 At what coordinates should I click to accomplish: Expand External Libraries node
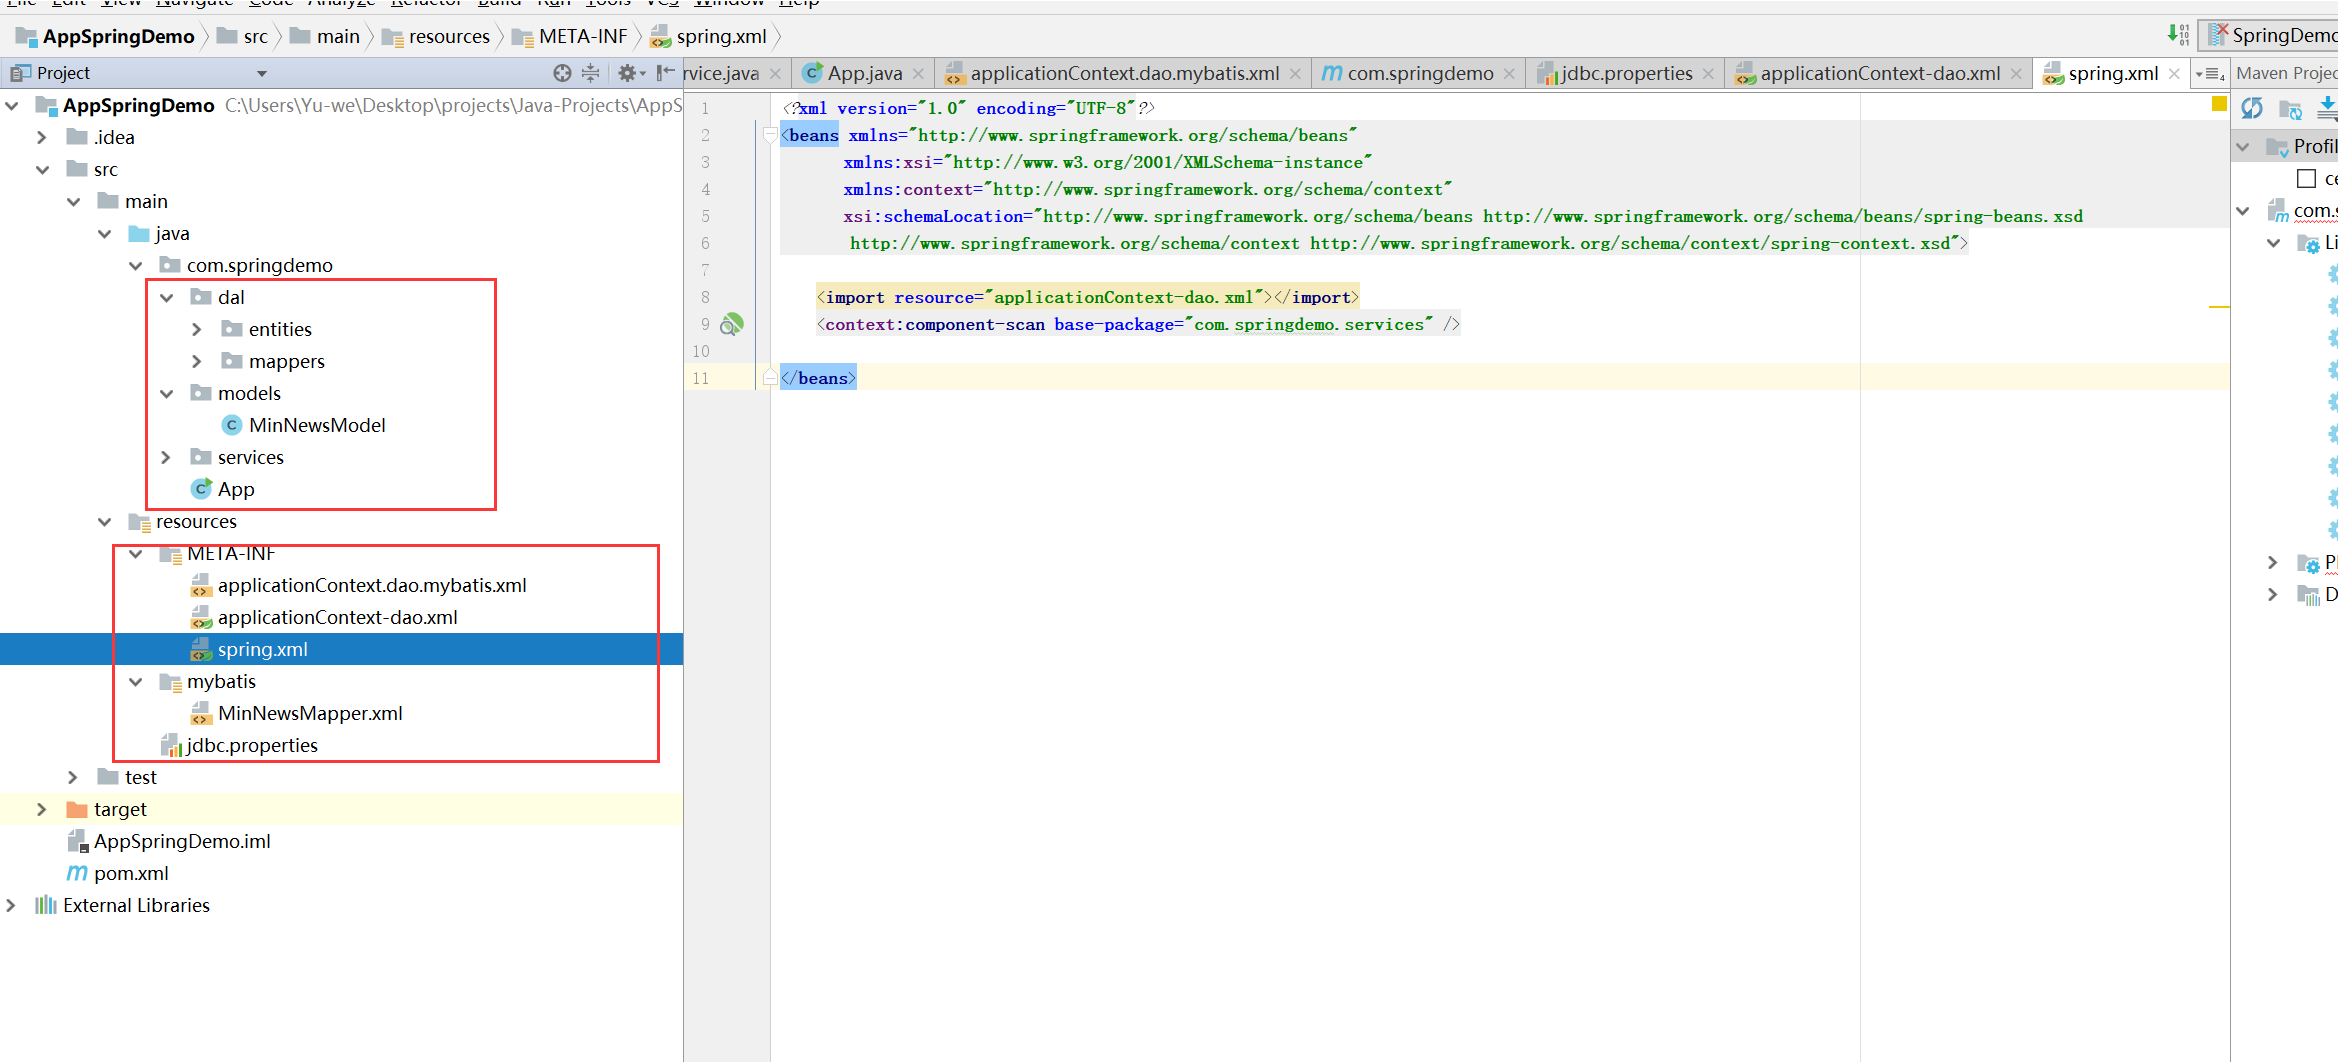[x=11, y=905]
